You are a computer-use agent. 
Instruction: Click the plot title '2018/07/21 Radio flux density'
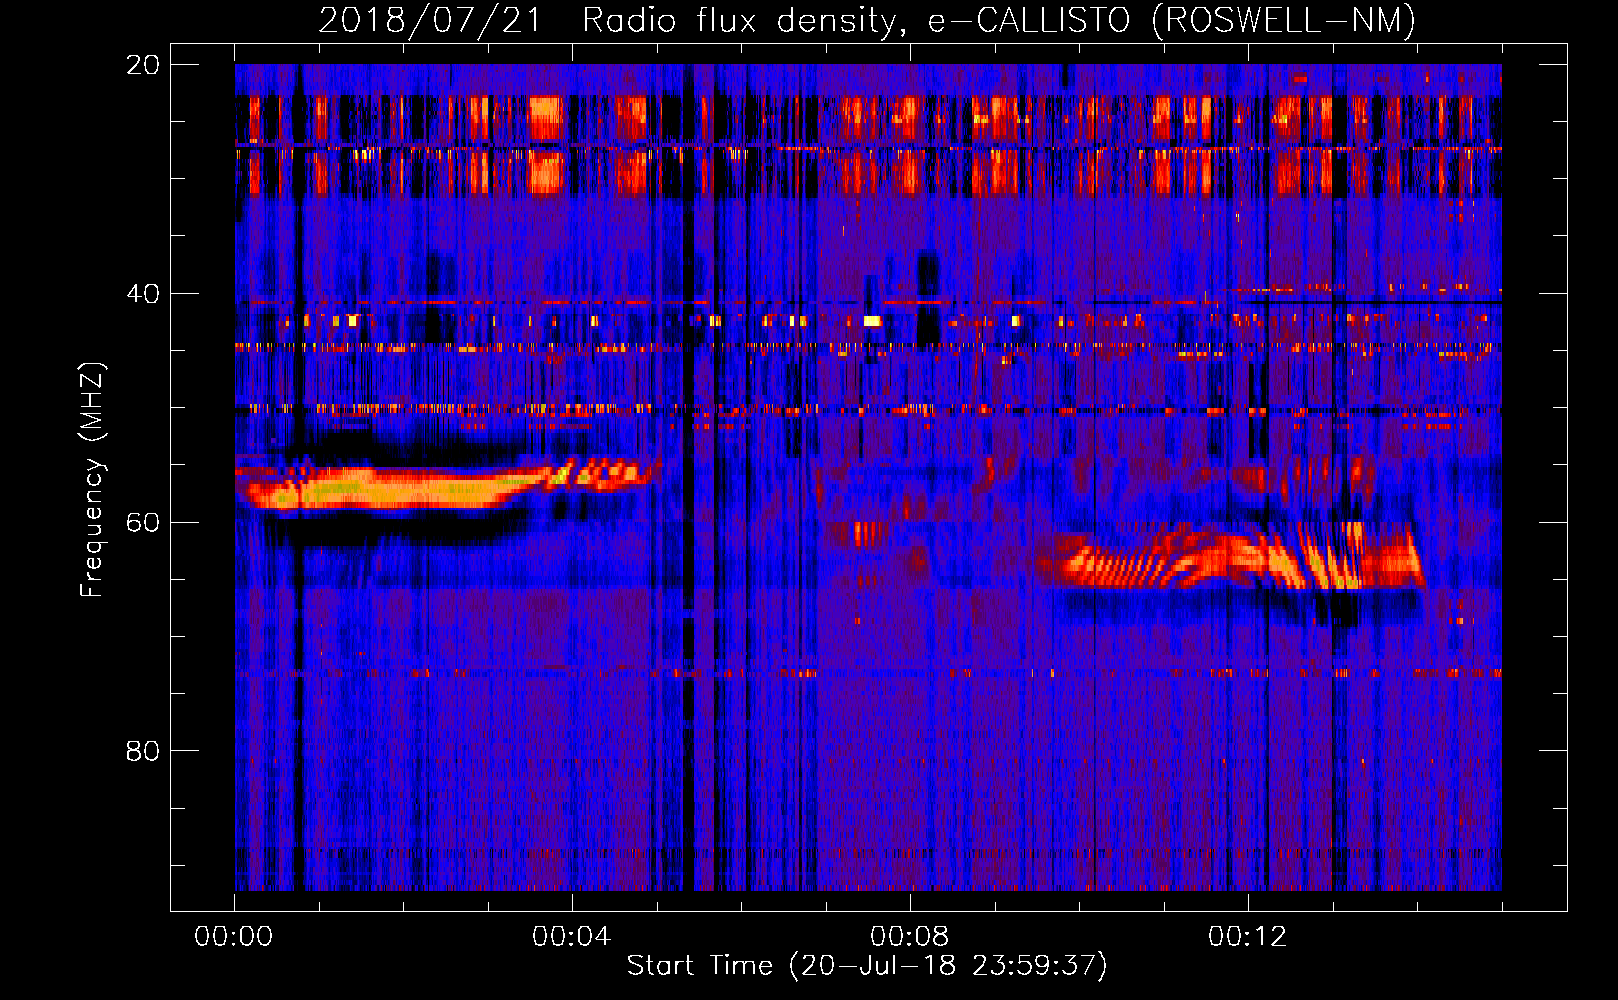(x=867, y=20)
